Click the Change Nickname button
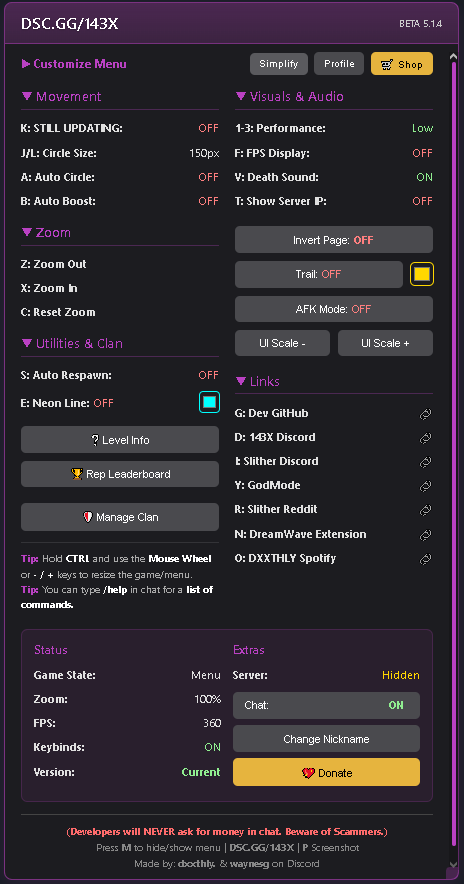 pos(326,739)
